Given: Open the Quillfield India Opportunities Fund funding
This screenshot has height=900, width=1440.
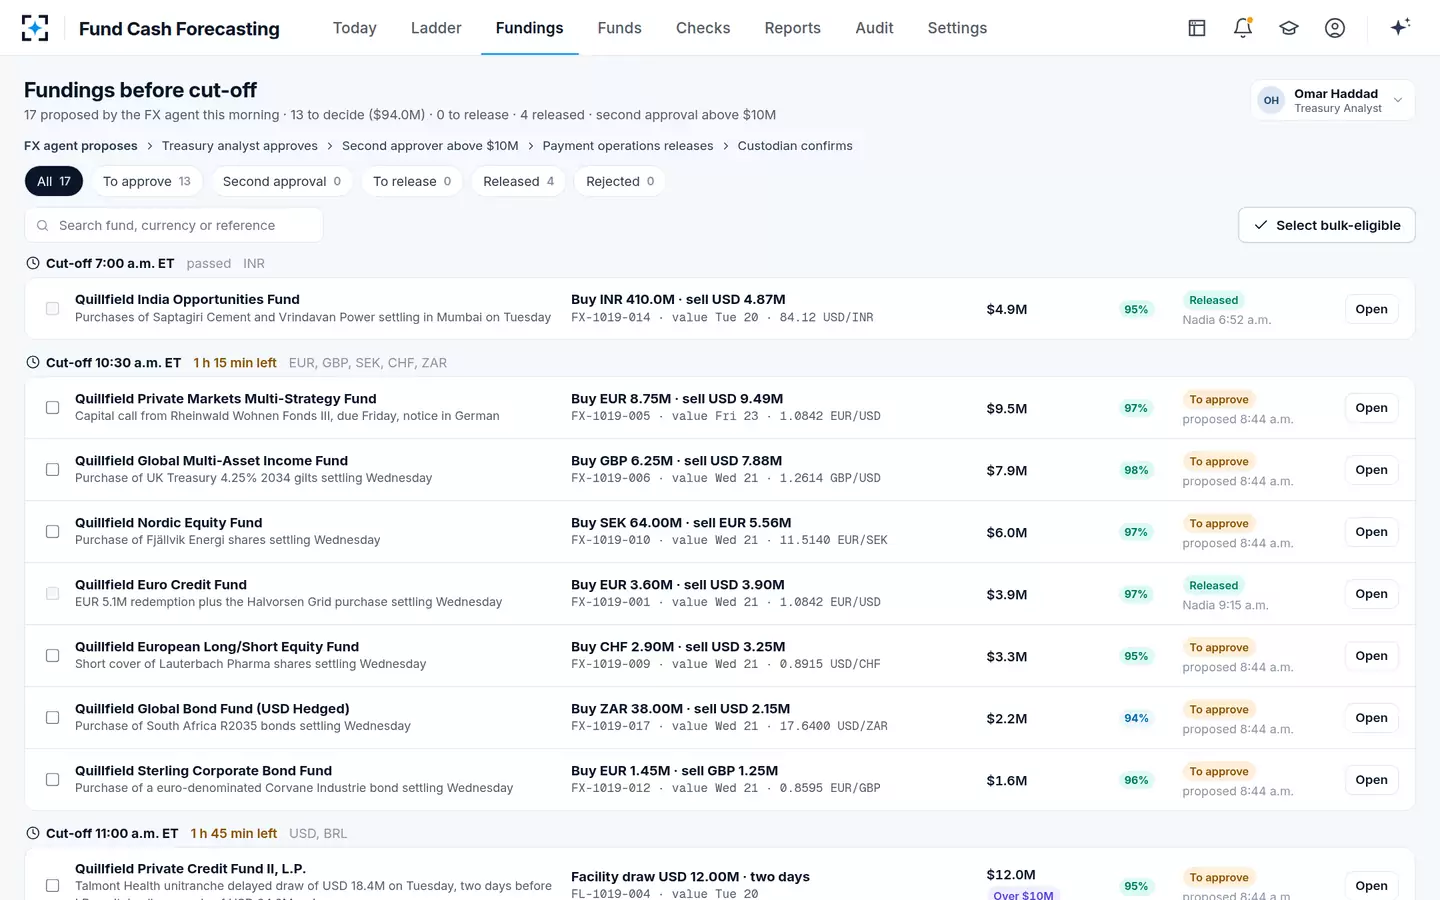Looking at the screenshot, I should coord(1371,310).
